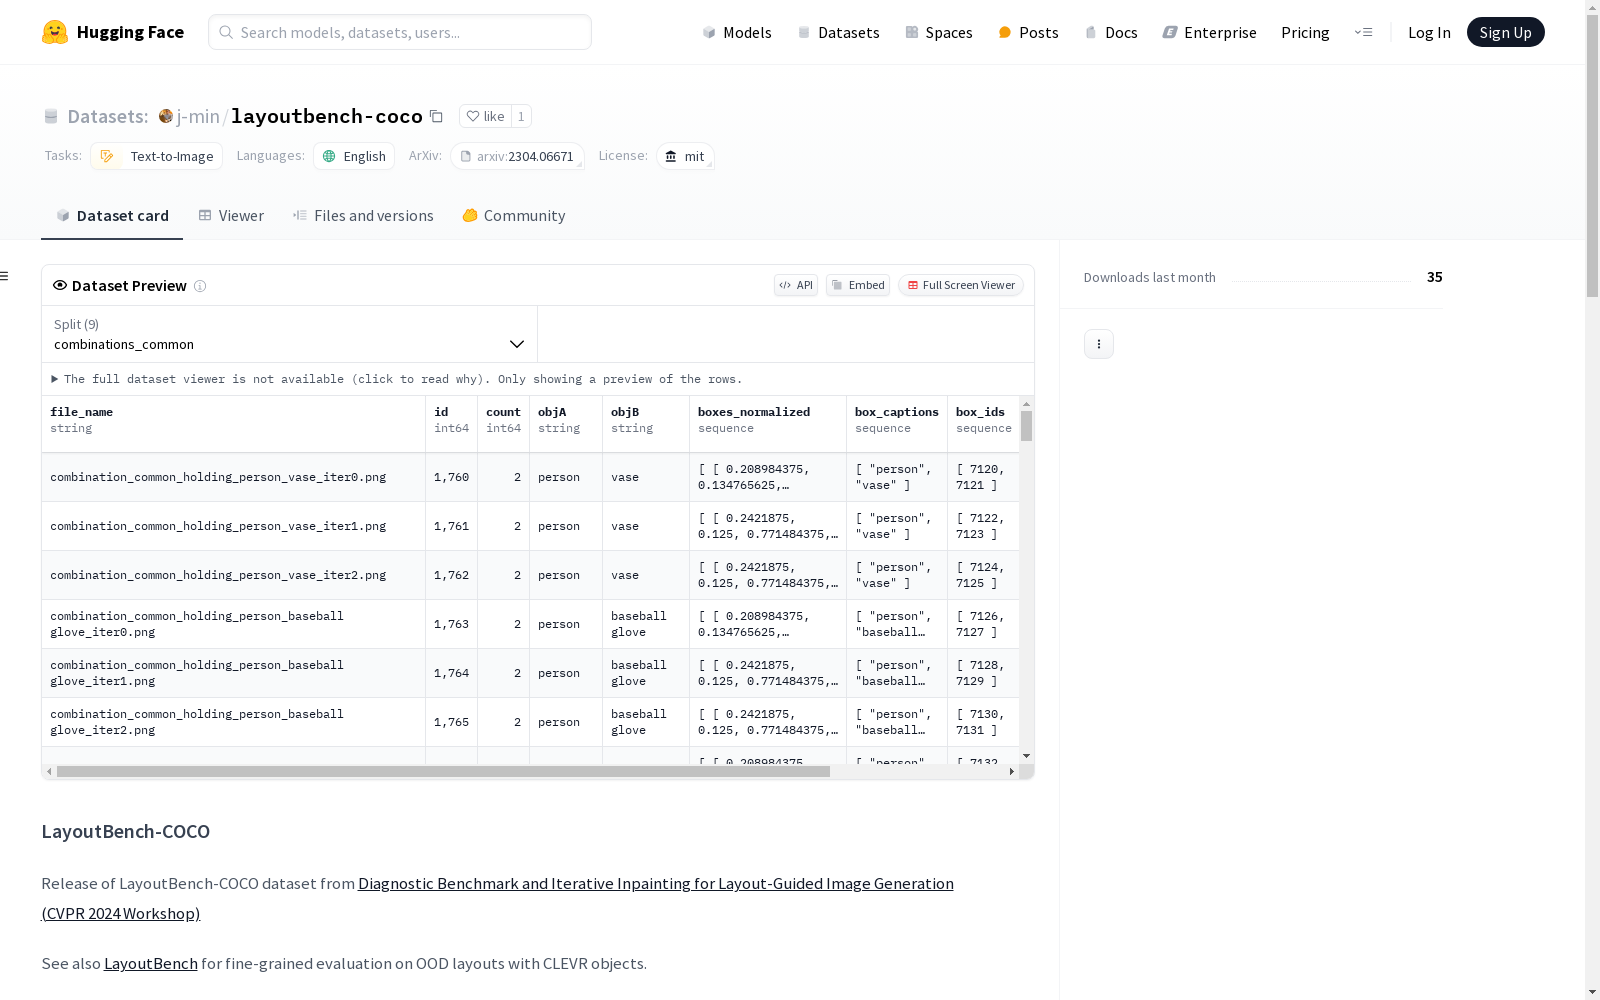This screenshot has height=1000, width=1600.
Task: Open the Viewer tab
Action: click(231, 216)
